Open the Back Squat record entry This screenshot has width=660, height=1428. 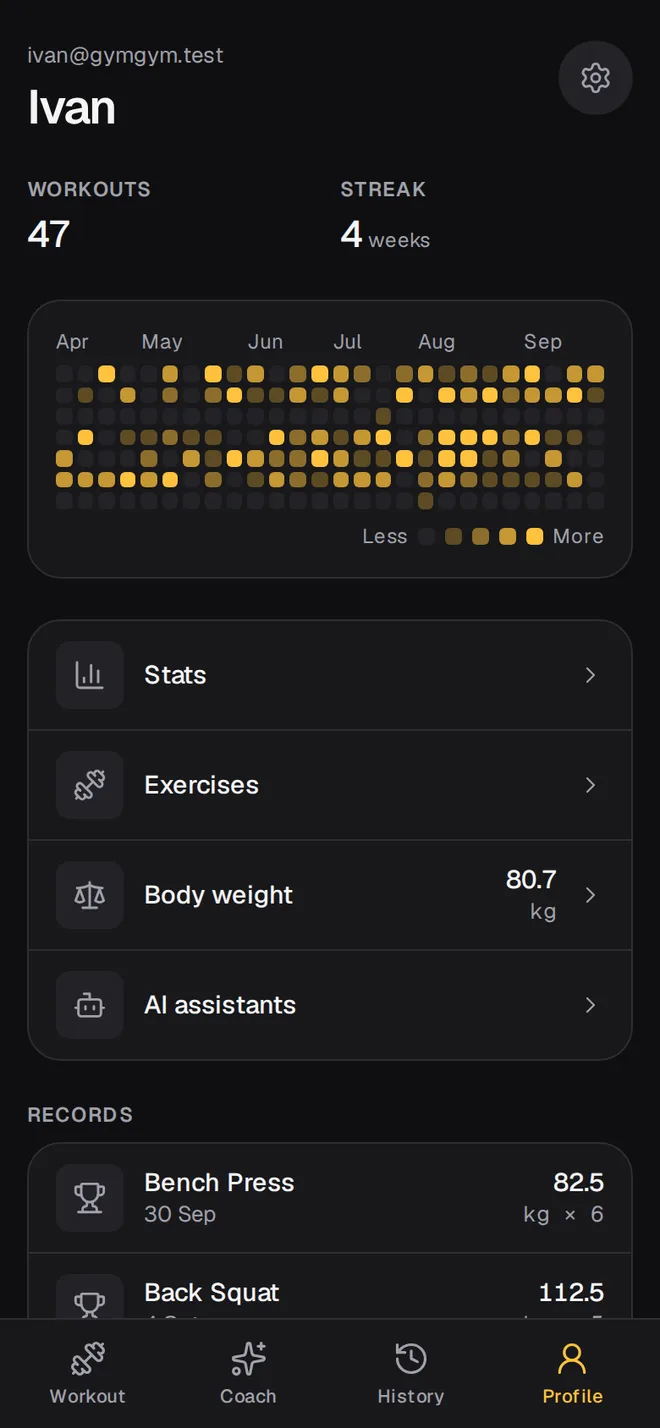(330, 1287)
